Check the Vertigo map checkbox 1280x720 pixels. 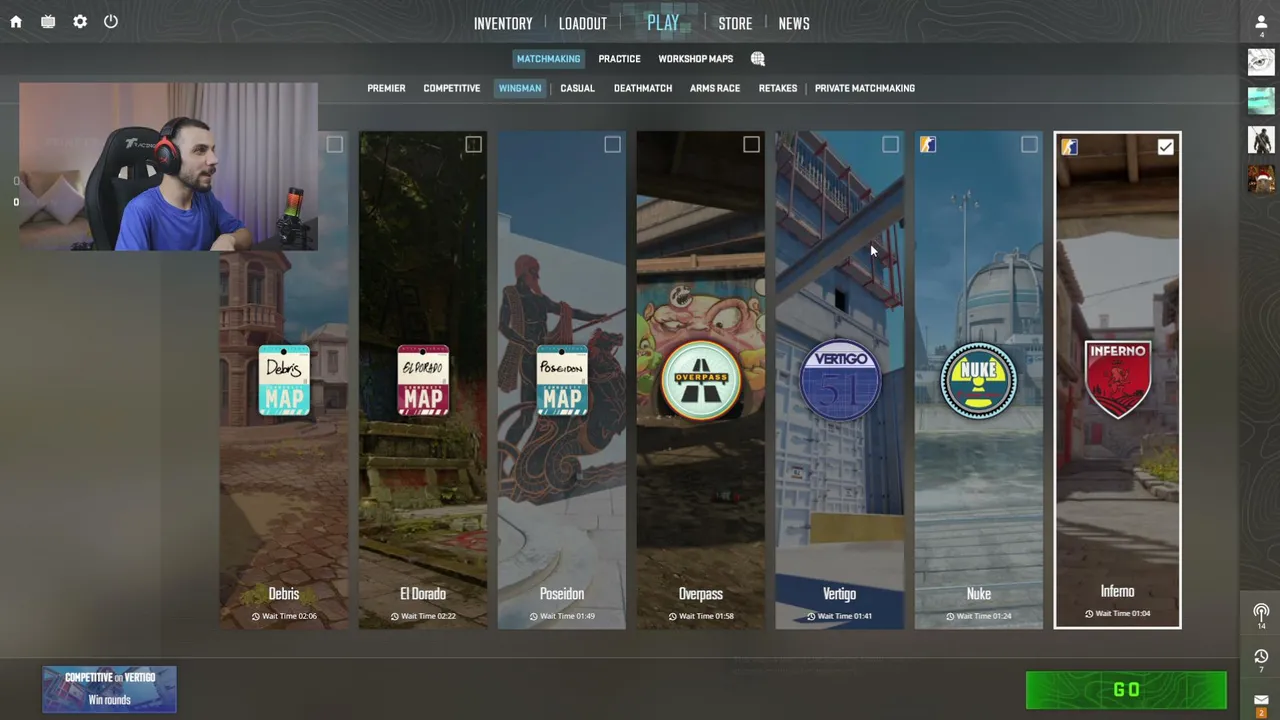point(890,145)
